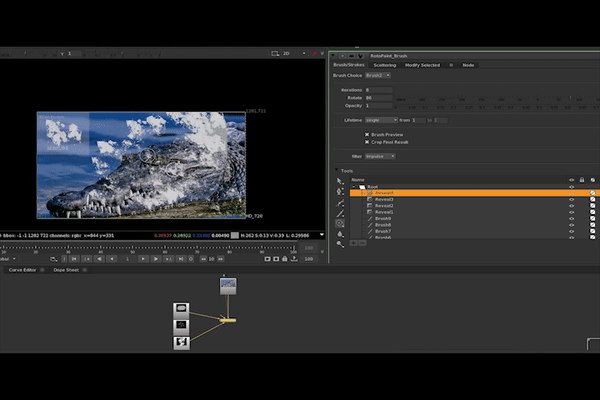The height and width of the screenshot is (400, 600).
Task: Toggle Brush Preview checkbox
Action: click(x=367, y=134)
